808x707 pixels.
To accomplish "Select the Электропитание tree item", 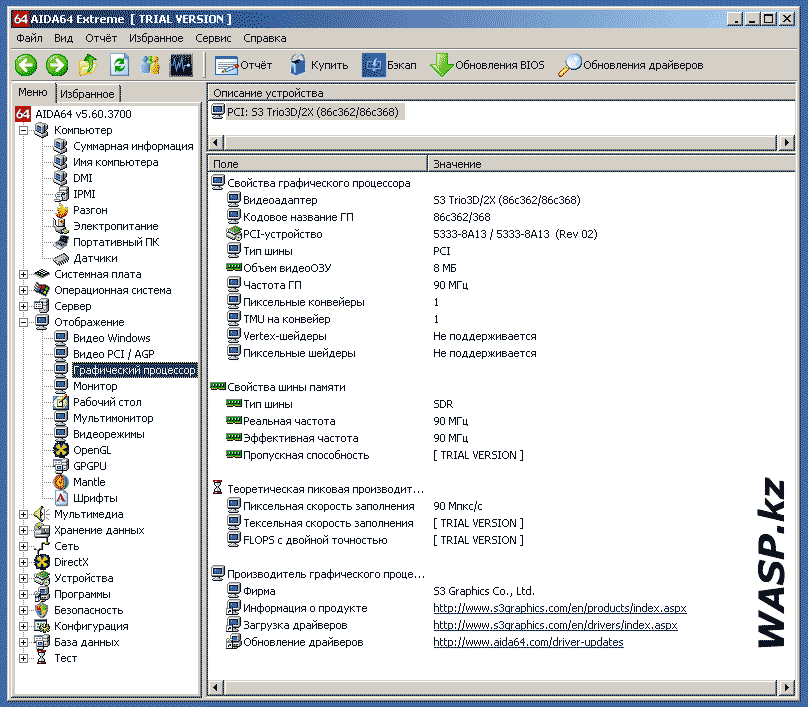I will tap(115, 226).
